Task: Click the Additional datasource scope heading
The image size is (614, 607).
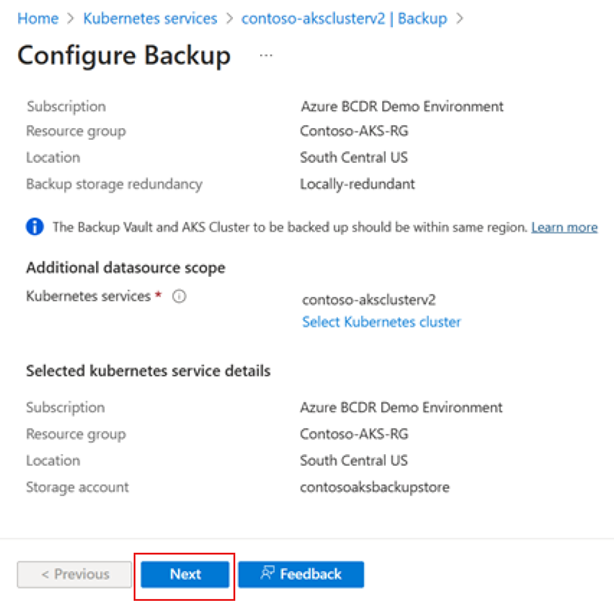Action: click(126, 268)
